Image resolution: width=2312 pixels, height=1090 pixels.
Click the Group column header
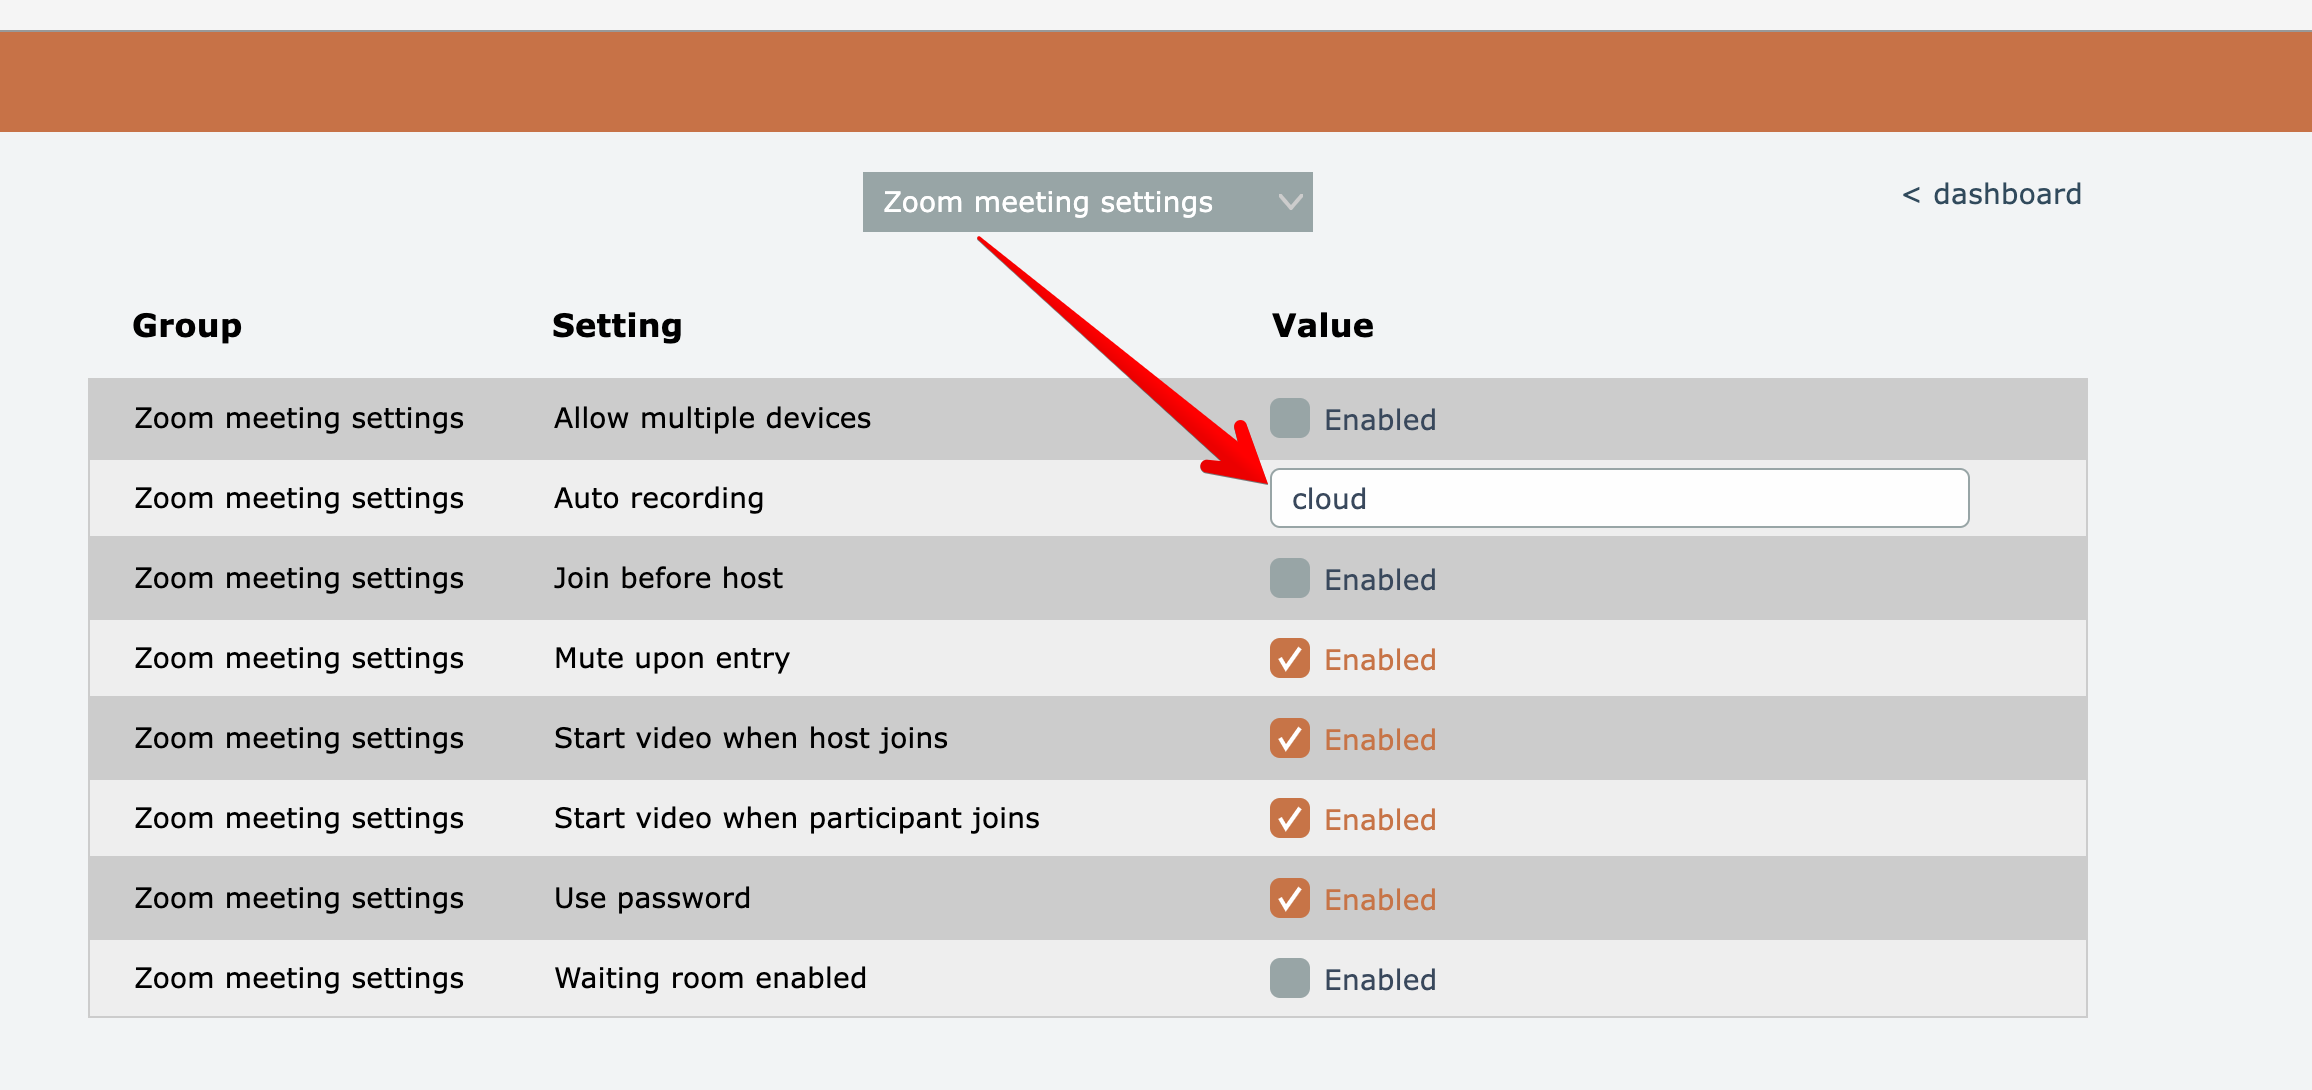click(187, 326)
